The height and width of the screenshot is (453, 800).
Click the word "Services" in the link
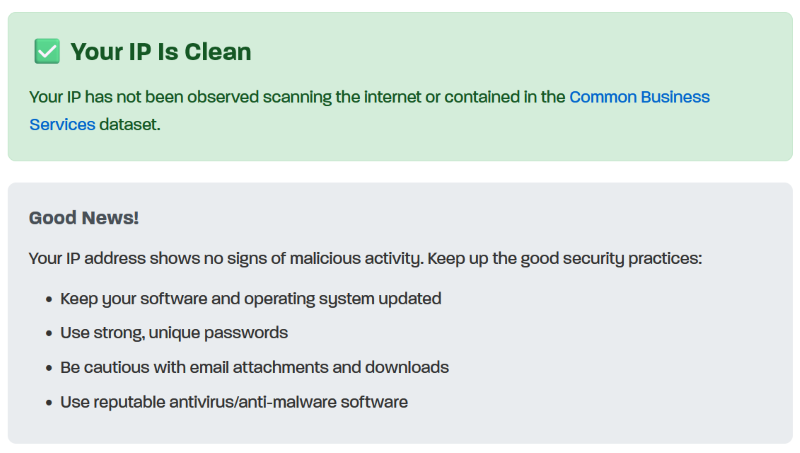click(x=62, y=125)
